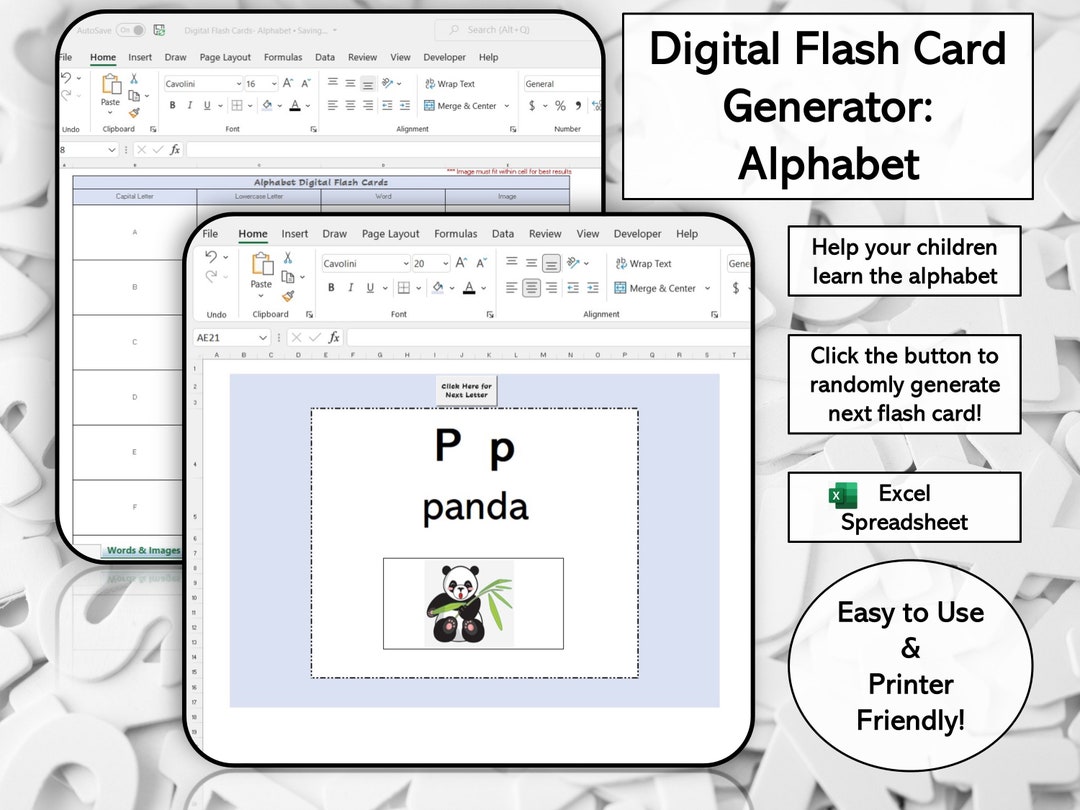
Task: Expand the Borders options dropdown
Action: pyautogui.click(x=418, y=288)
